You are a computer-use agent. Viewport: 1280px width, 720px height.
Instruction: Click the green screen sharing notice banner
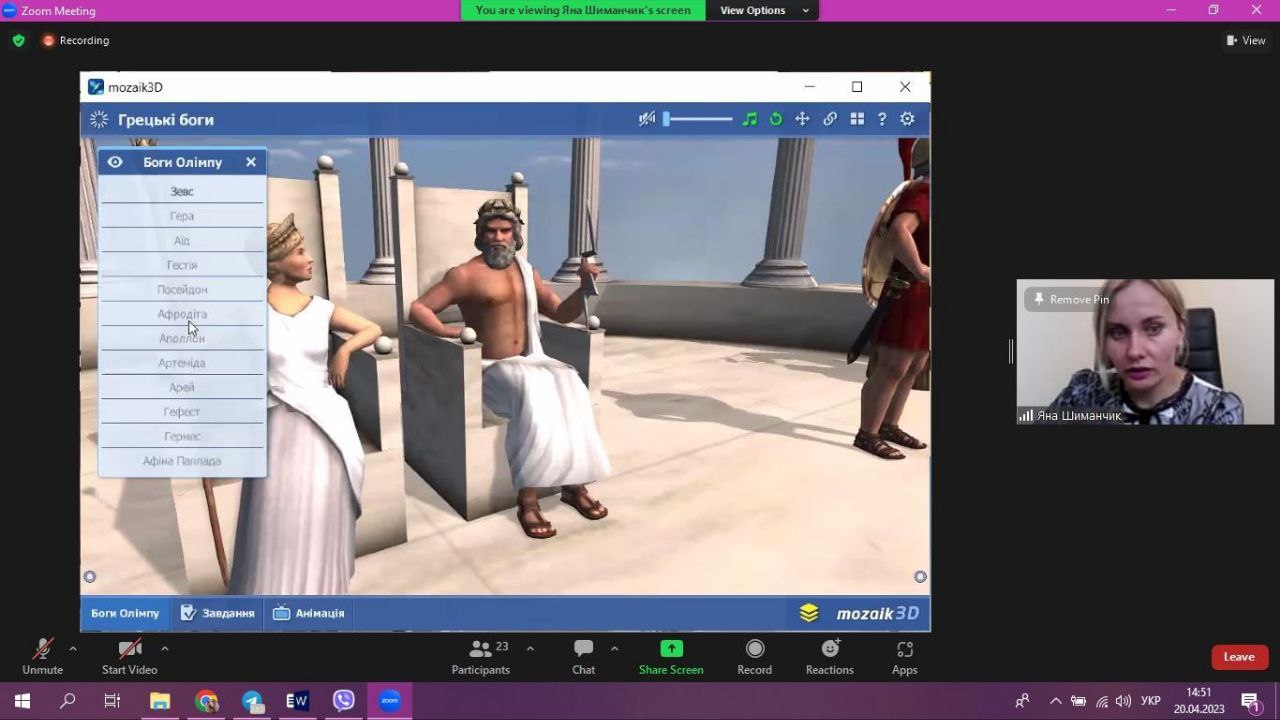click(x=583, y=10)
